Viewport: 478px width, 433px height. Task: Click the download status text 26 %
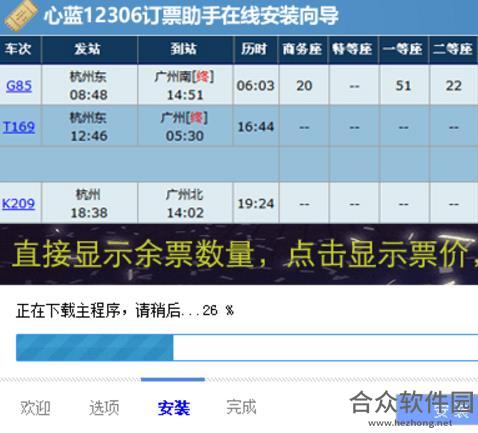coord(125,311)
